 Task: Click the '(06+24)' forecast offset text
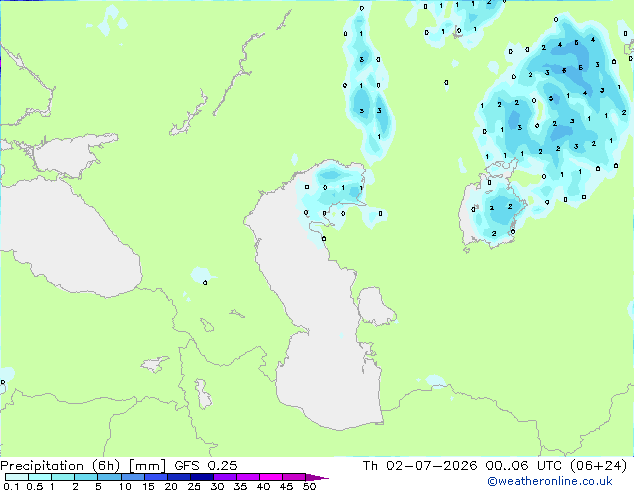coord(598,466)
